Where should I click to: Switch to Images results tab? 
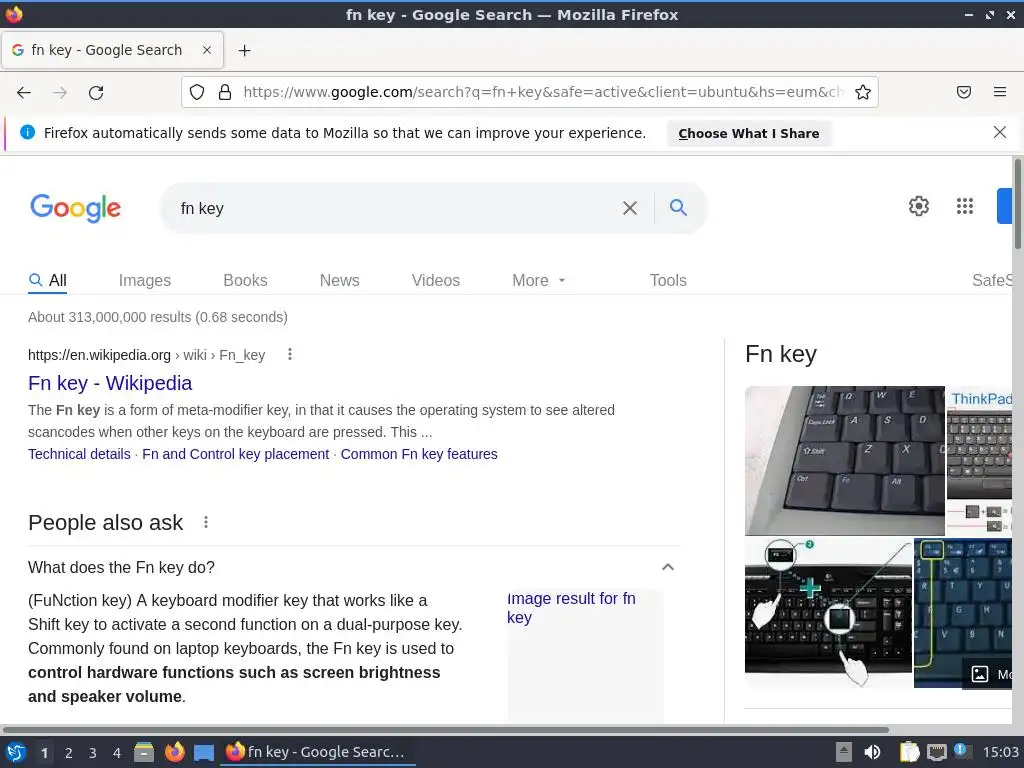(144, 280)
